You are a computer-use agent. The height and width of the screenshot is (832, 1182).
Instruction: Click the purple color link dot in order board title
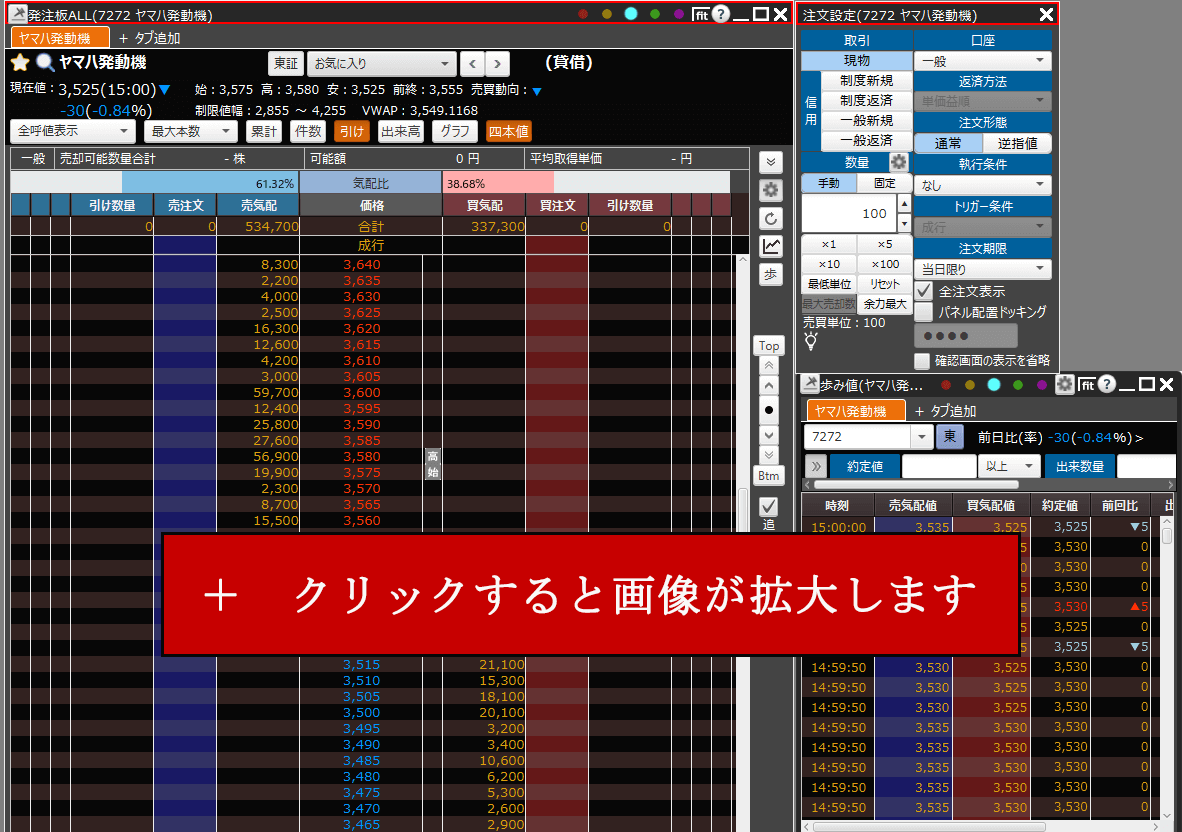click(679, 14)
